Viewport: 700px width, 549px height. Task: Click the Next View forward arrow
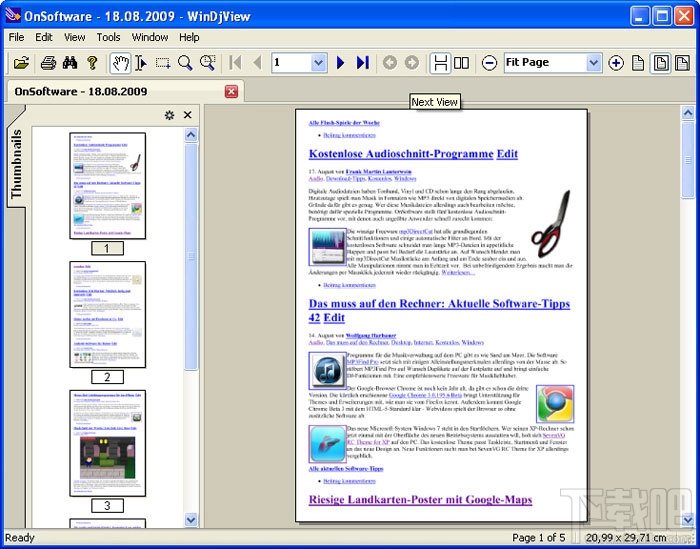click(412, 63)
